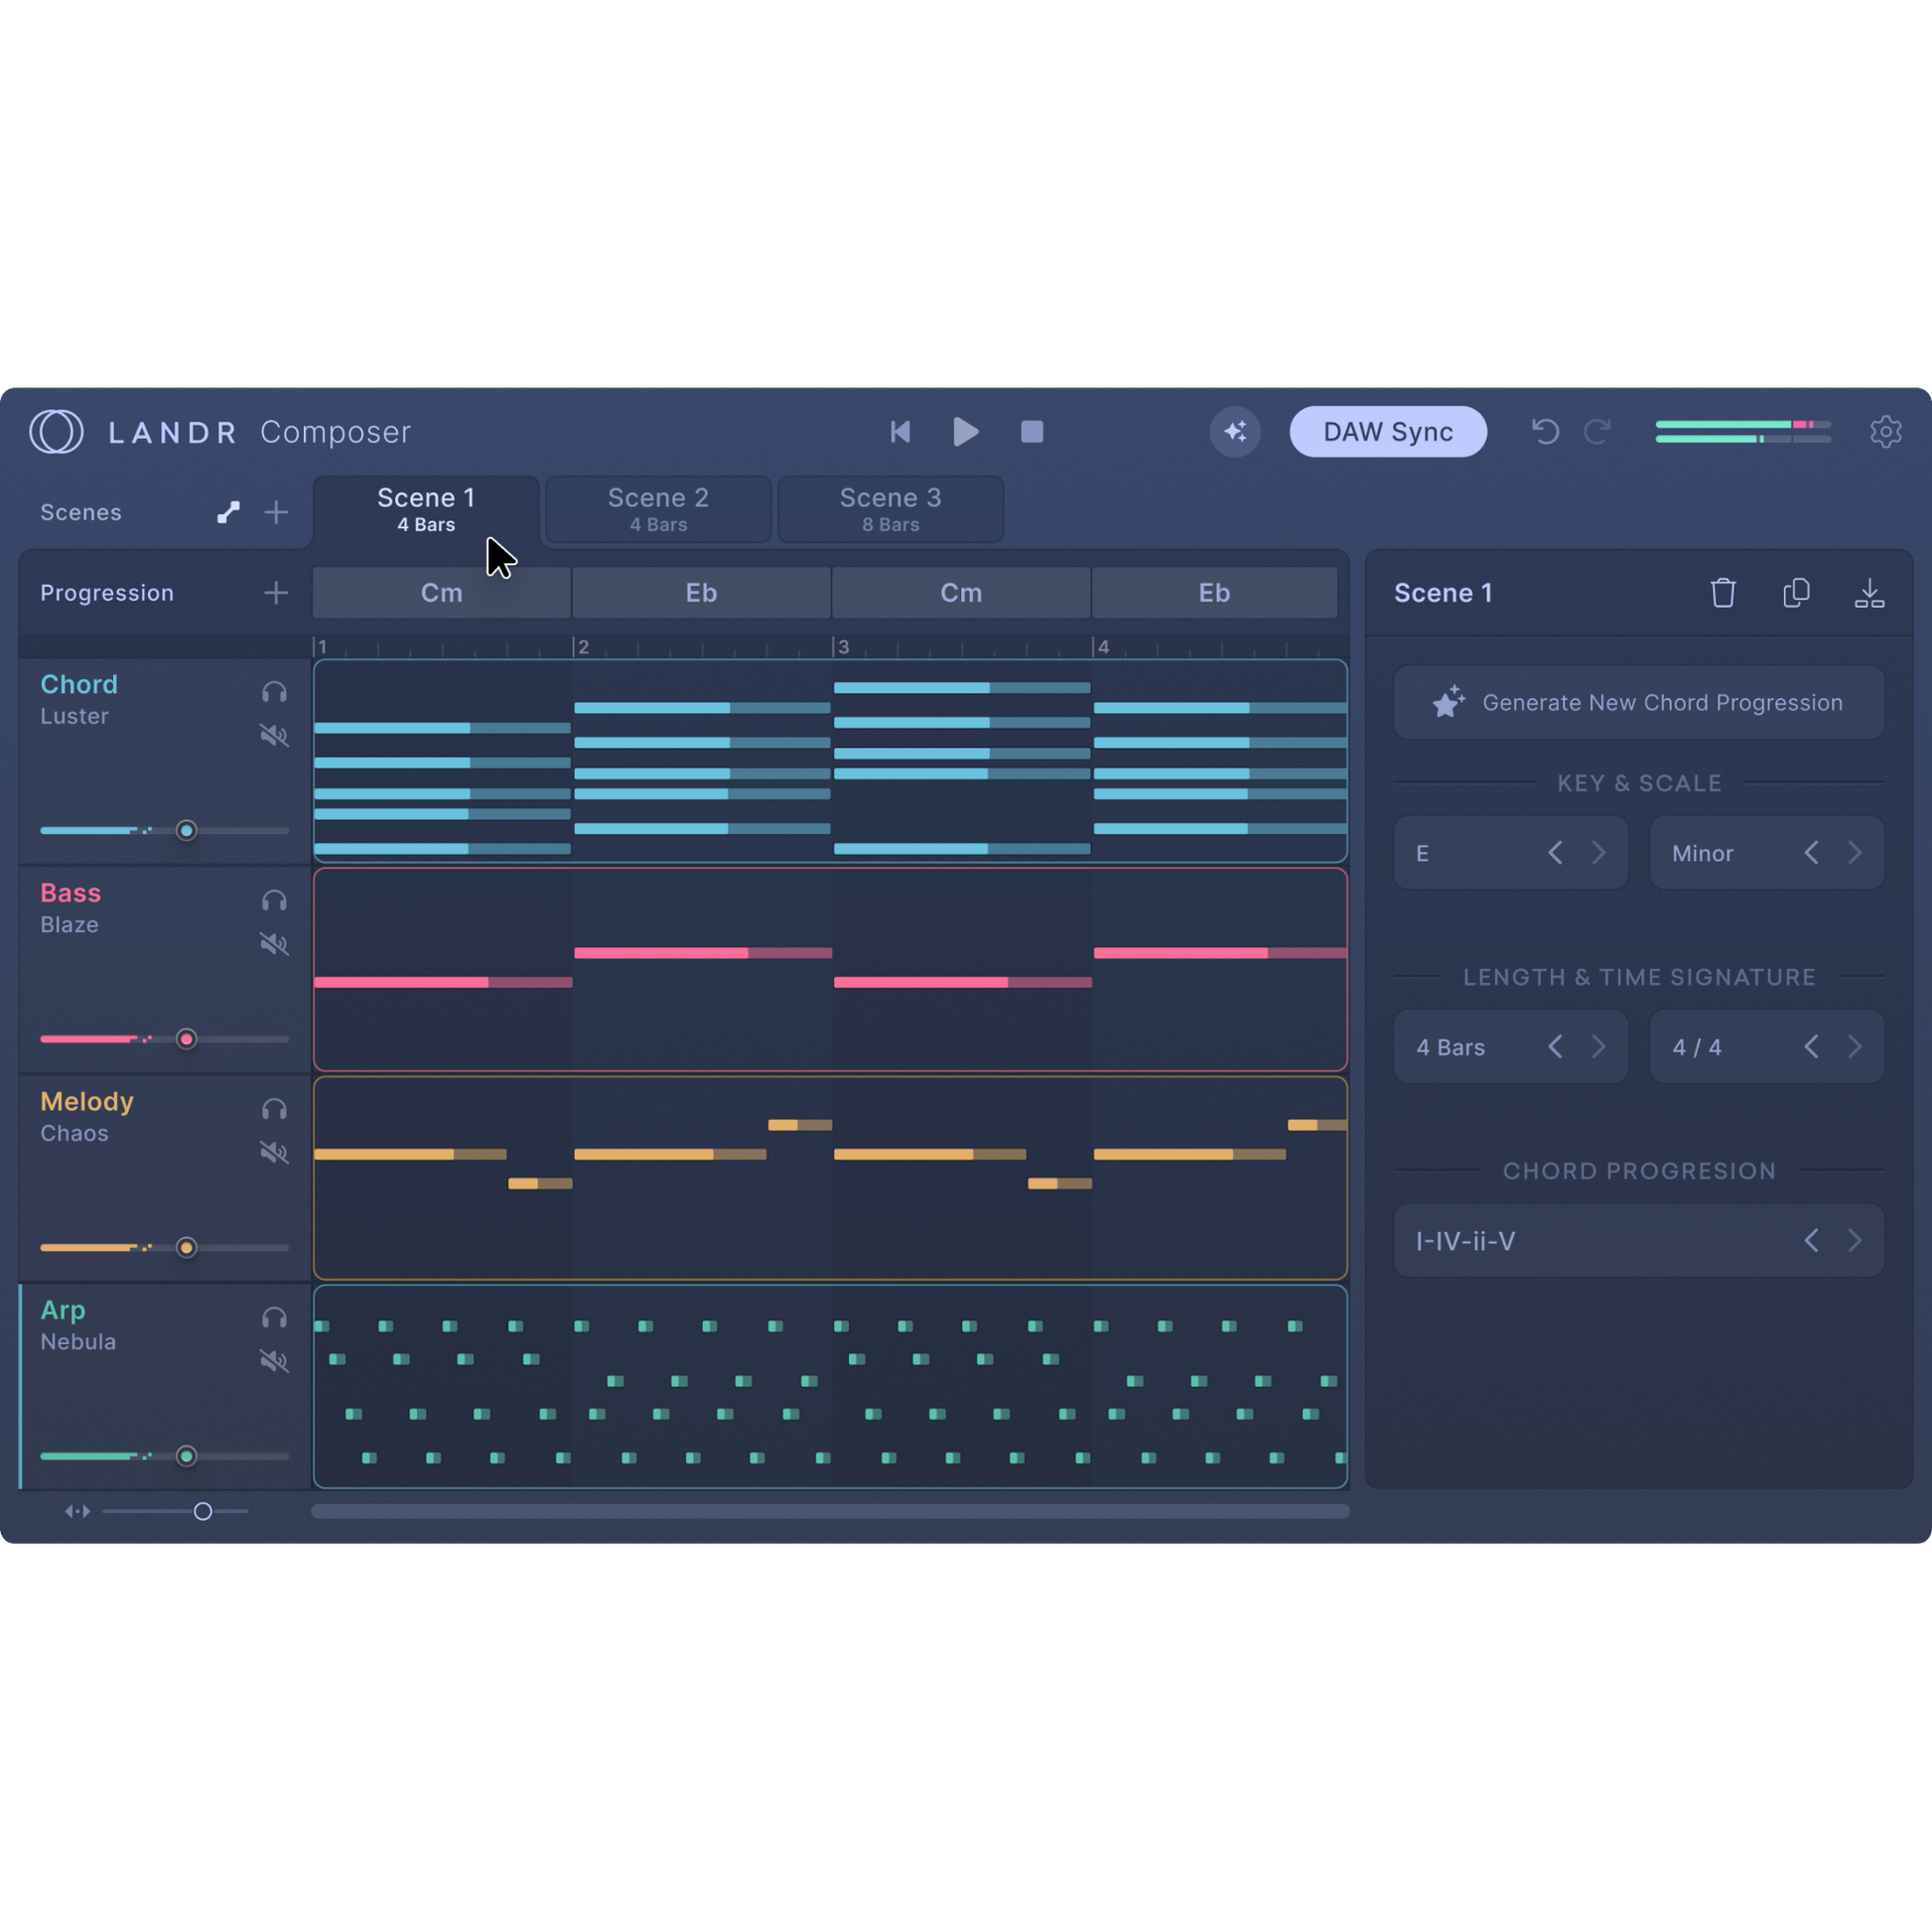Duplicate Scene 1 with the copy icon
The height and width of the screenshot is (1932, 1932).
click(1796, 592)
